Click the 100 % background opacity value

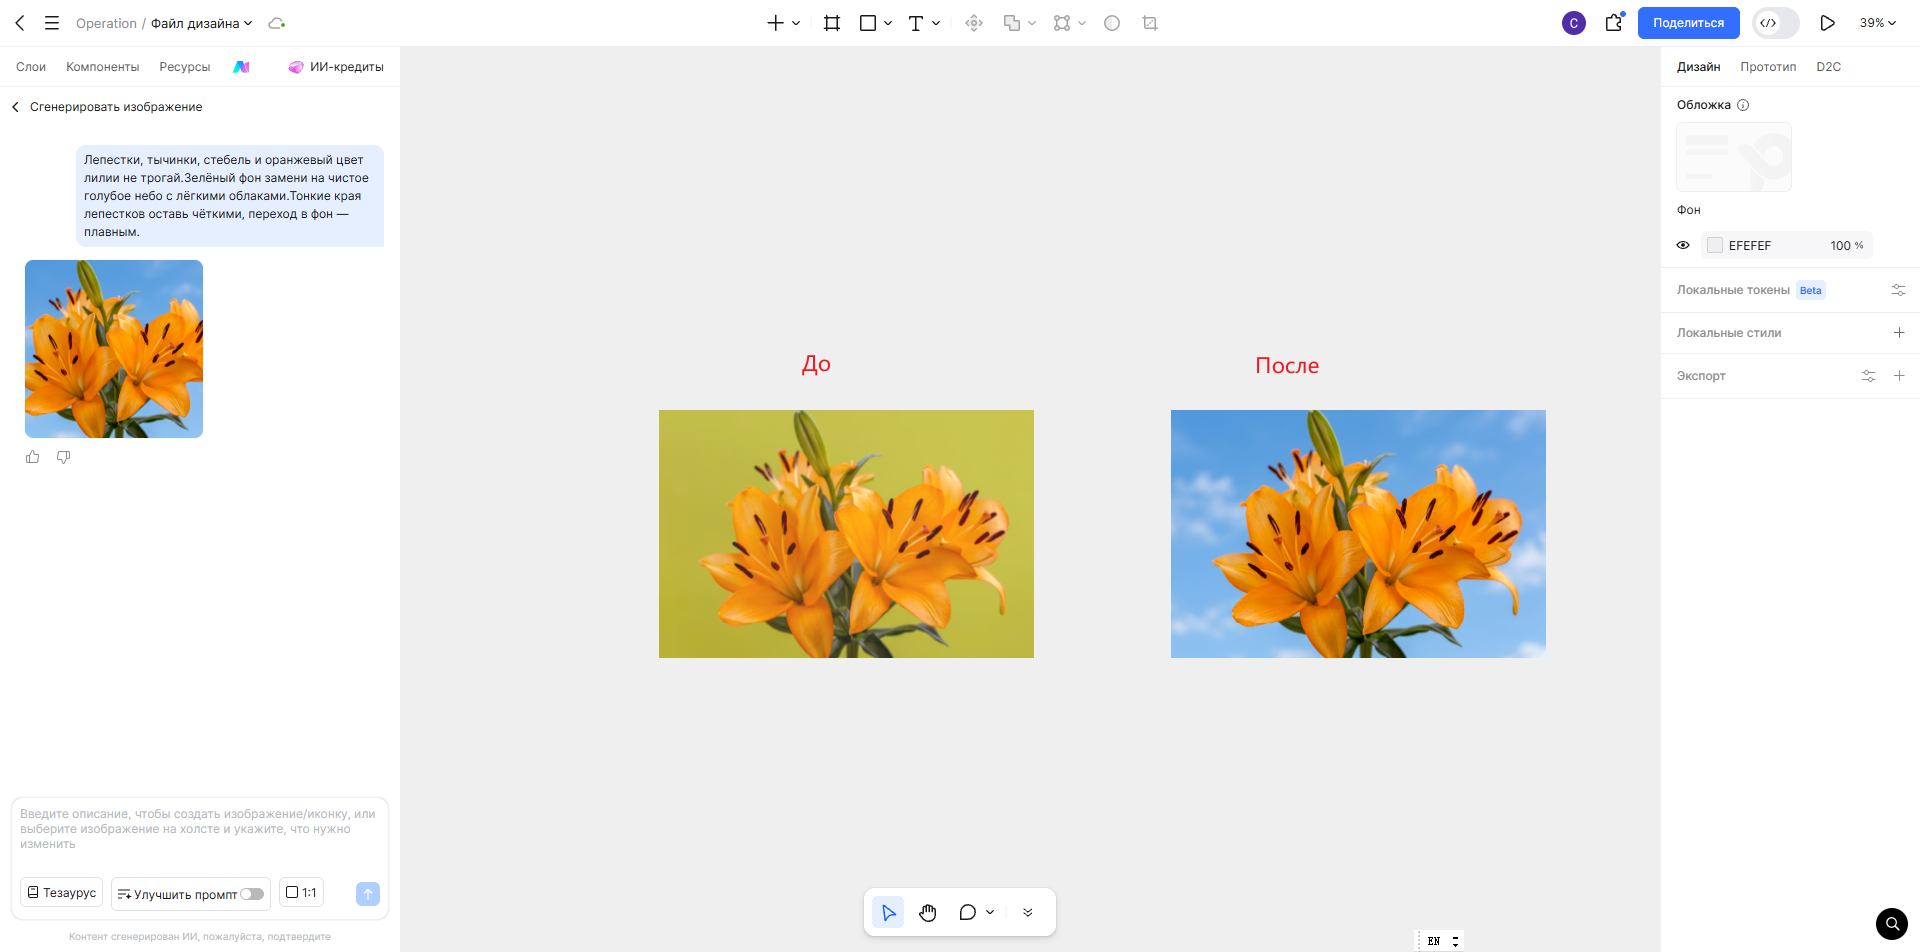point(1847,245)
